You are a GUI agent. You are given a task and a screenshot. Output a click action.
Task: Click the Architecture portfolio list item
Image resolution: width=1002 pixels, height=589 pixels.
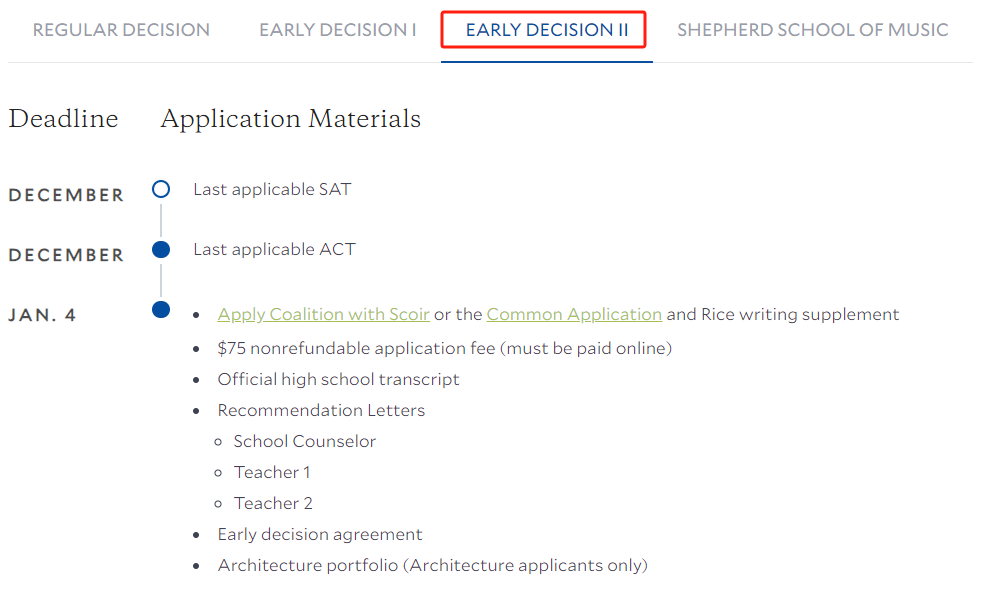pos(433,565)
